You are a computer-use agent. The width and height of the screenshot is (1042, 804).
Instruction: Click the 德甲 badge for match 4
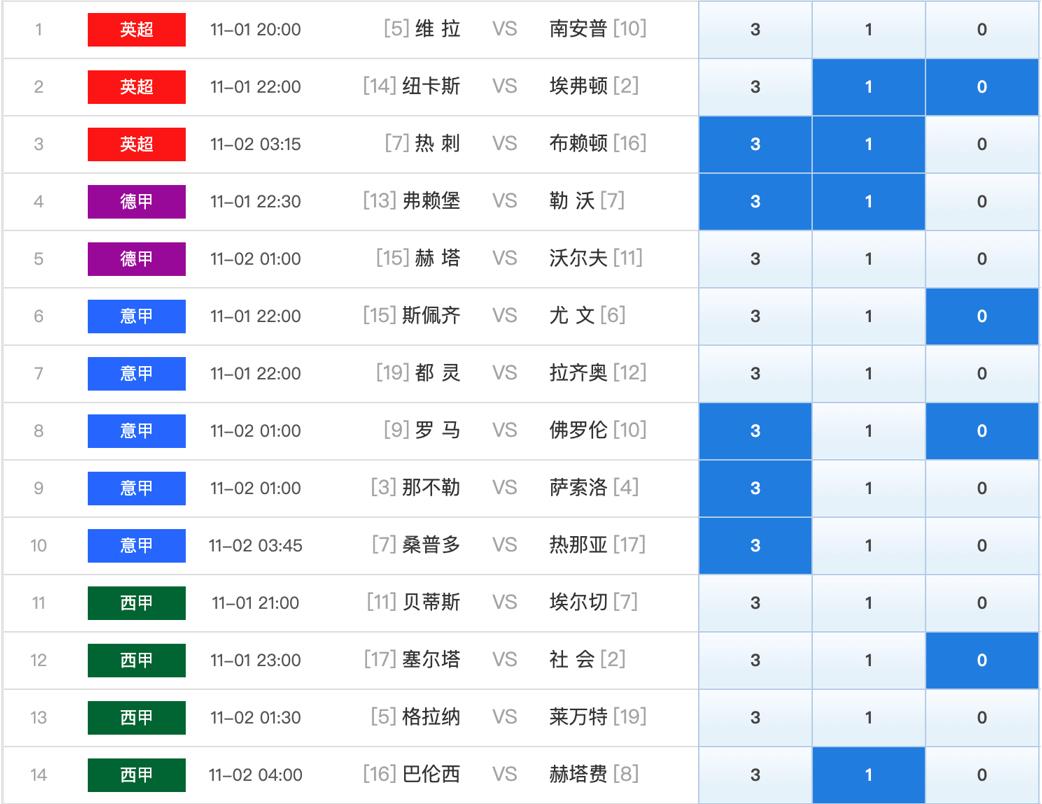137,202
